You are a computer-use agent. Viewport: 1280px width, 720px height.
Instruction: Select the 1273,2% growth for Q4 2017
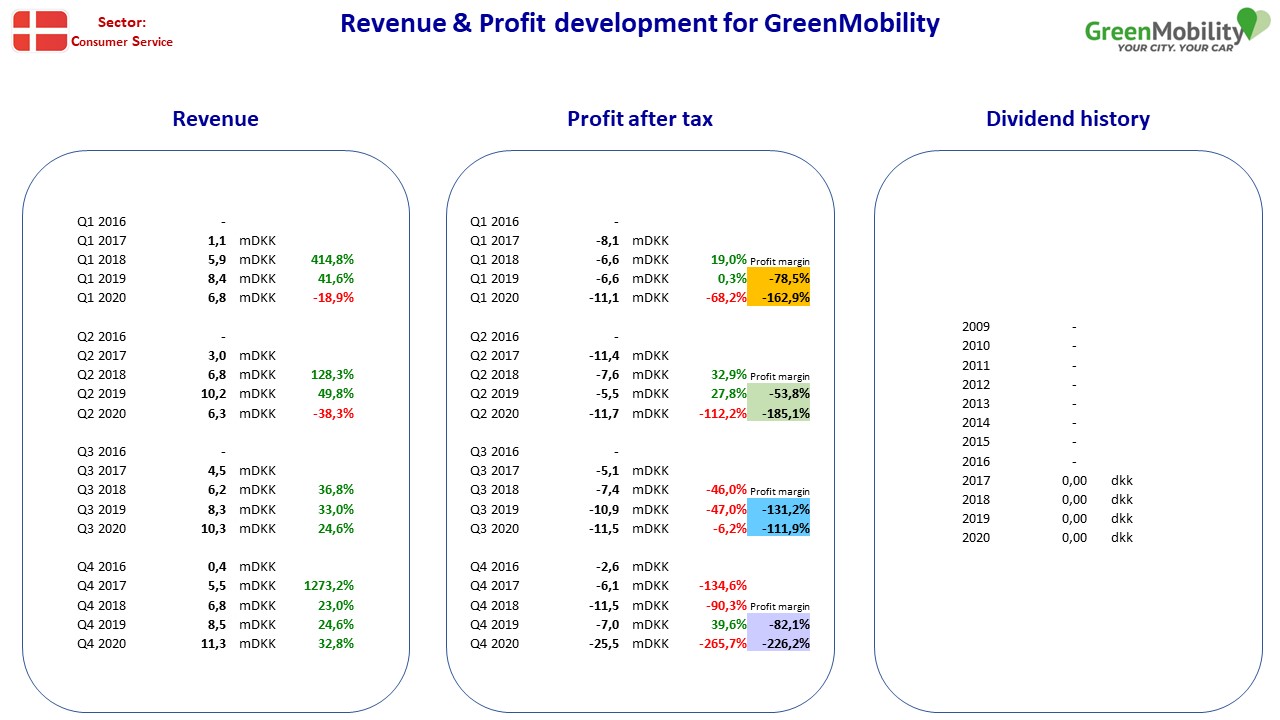329,586
